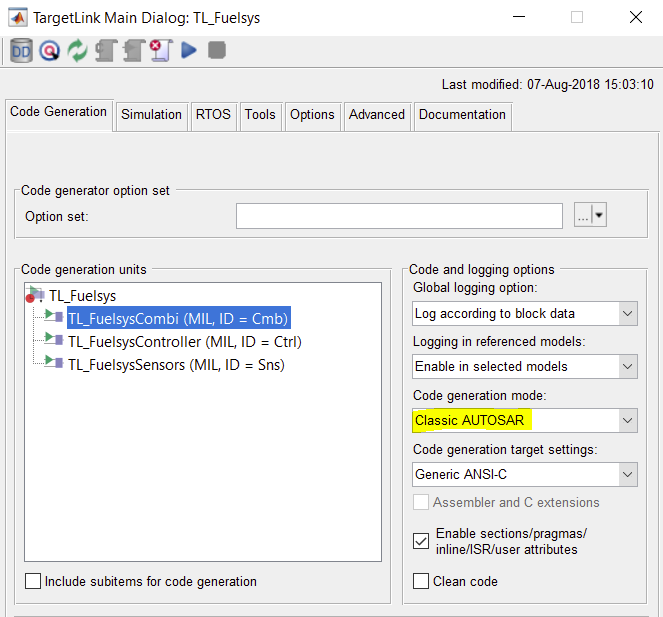
Task: Start simulation with blue play icon
Action: [189, 50]
